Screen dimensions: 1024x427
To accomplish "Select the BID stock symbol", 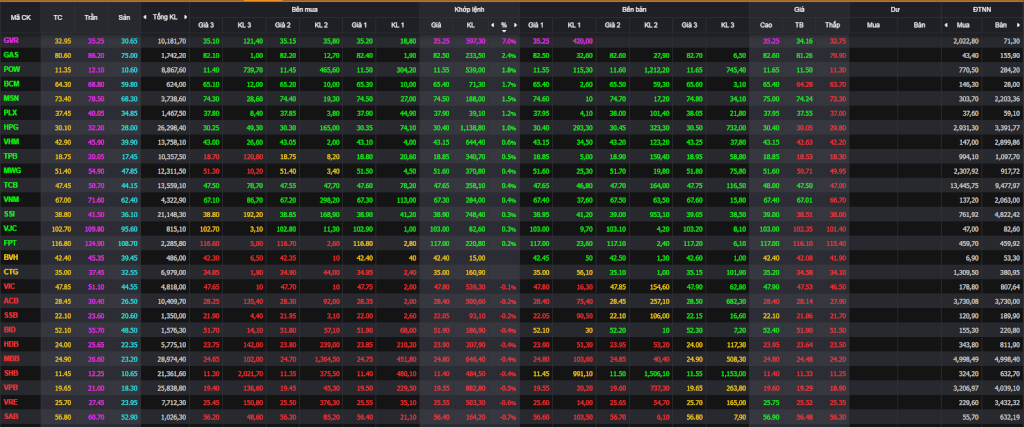I will (10, 329).
